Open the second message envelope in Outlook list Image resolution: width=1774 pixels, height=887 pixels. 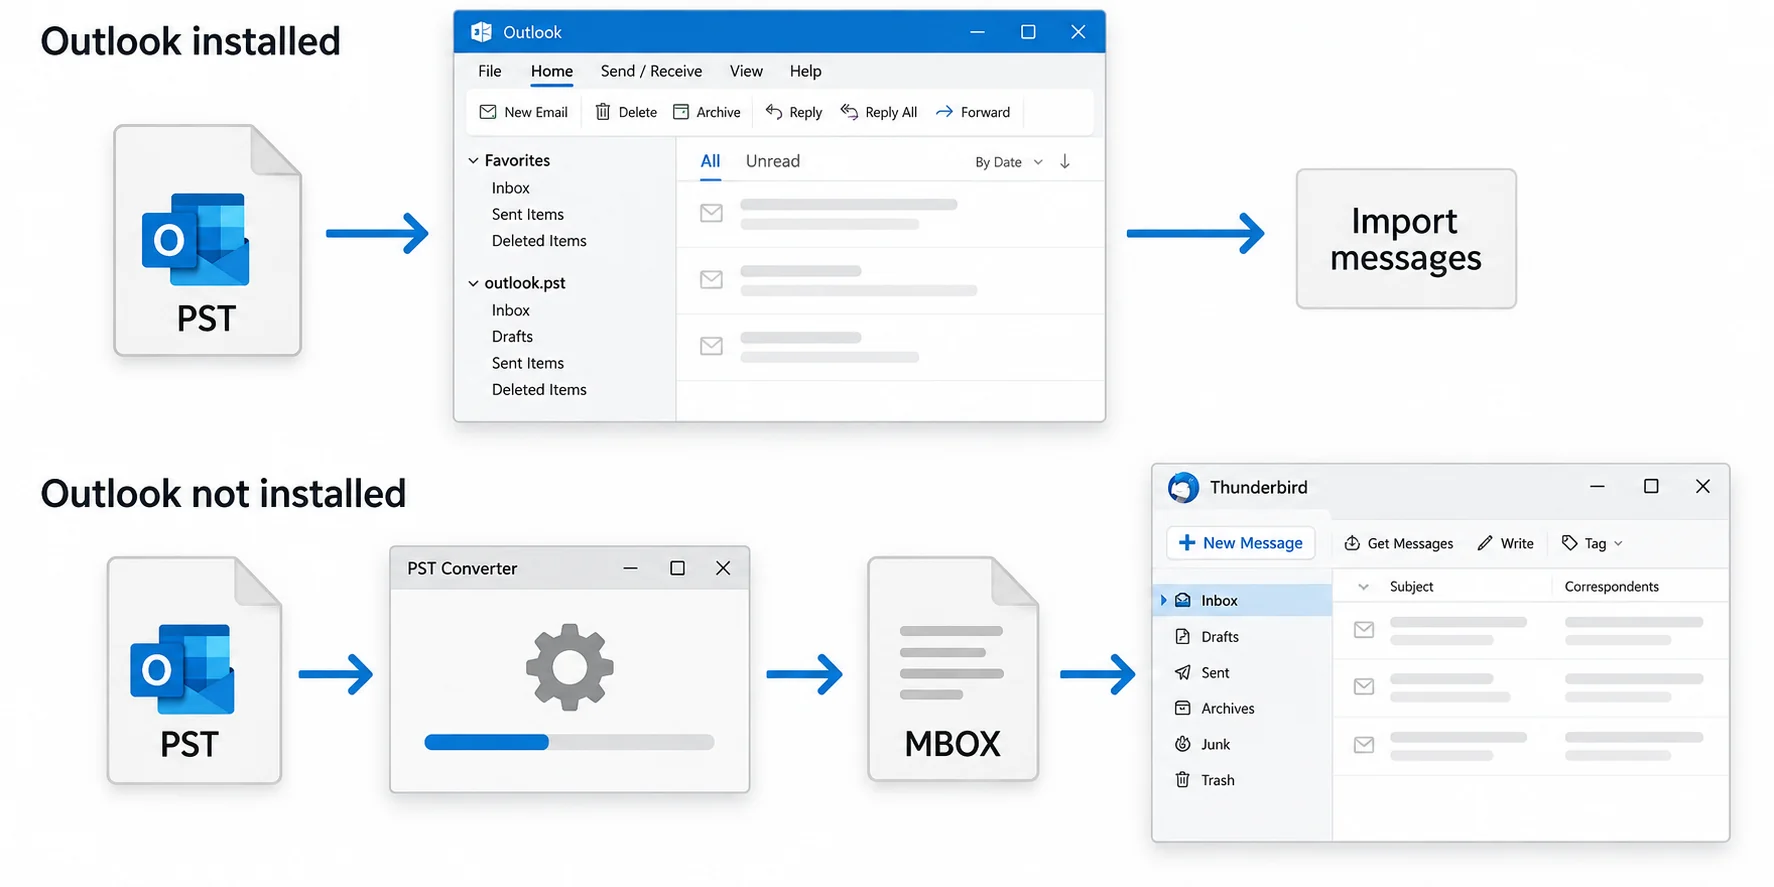point(711,280)
